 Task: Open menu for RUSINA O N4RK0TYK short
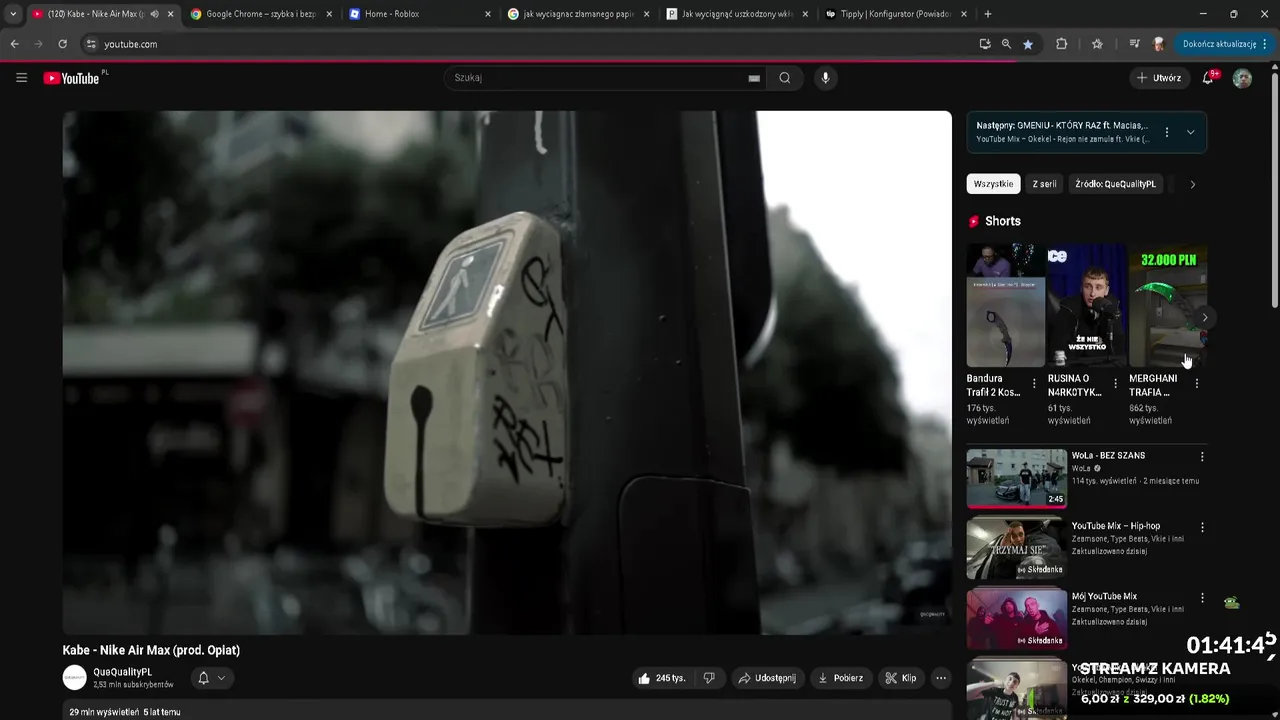point(1115,383)
